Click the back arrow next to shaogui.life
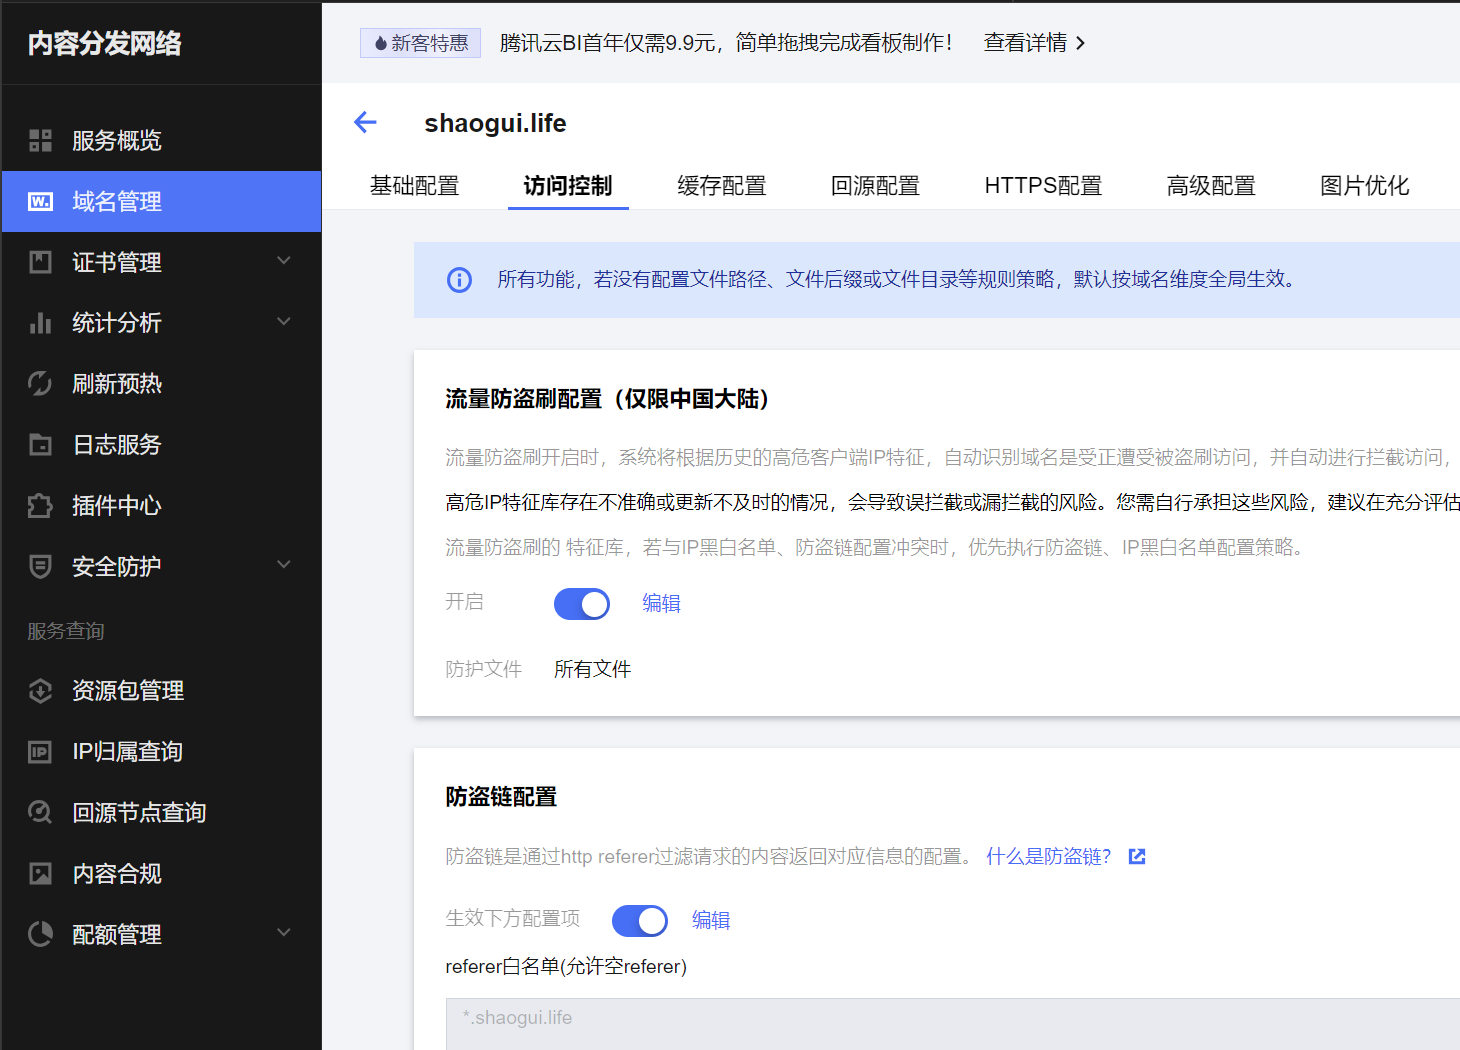Screen dimensions: 1460x1050 coord(365,122)
